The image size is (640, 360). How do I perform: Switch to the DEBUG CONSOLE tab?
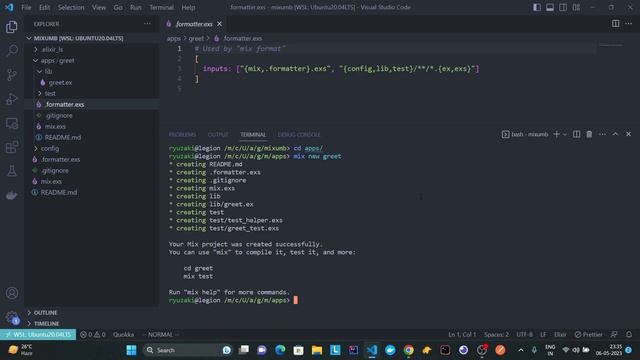point(299,135)
